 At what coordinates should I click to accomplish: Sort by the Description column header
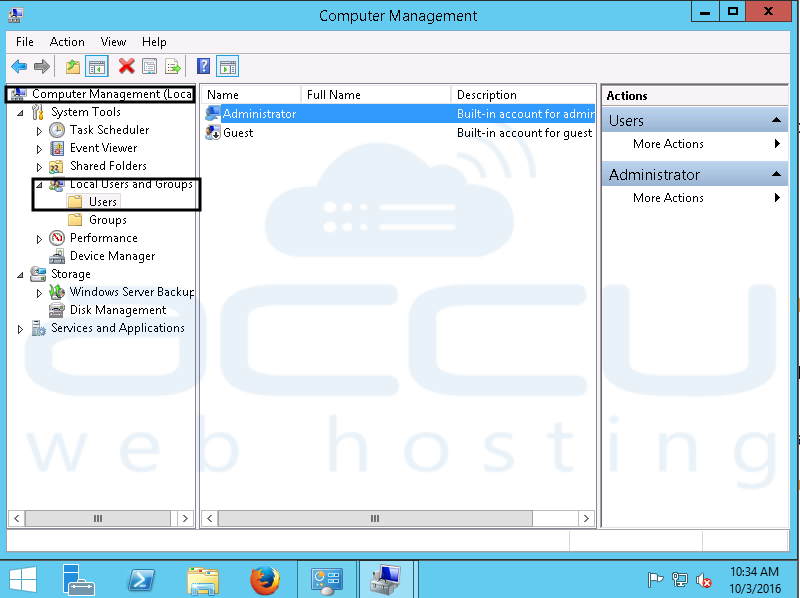coord(523,95)
